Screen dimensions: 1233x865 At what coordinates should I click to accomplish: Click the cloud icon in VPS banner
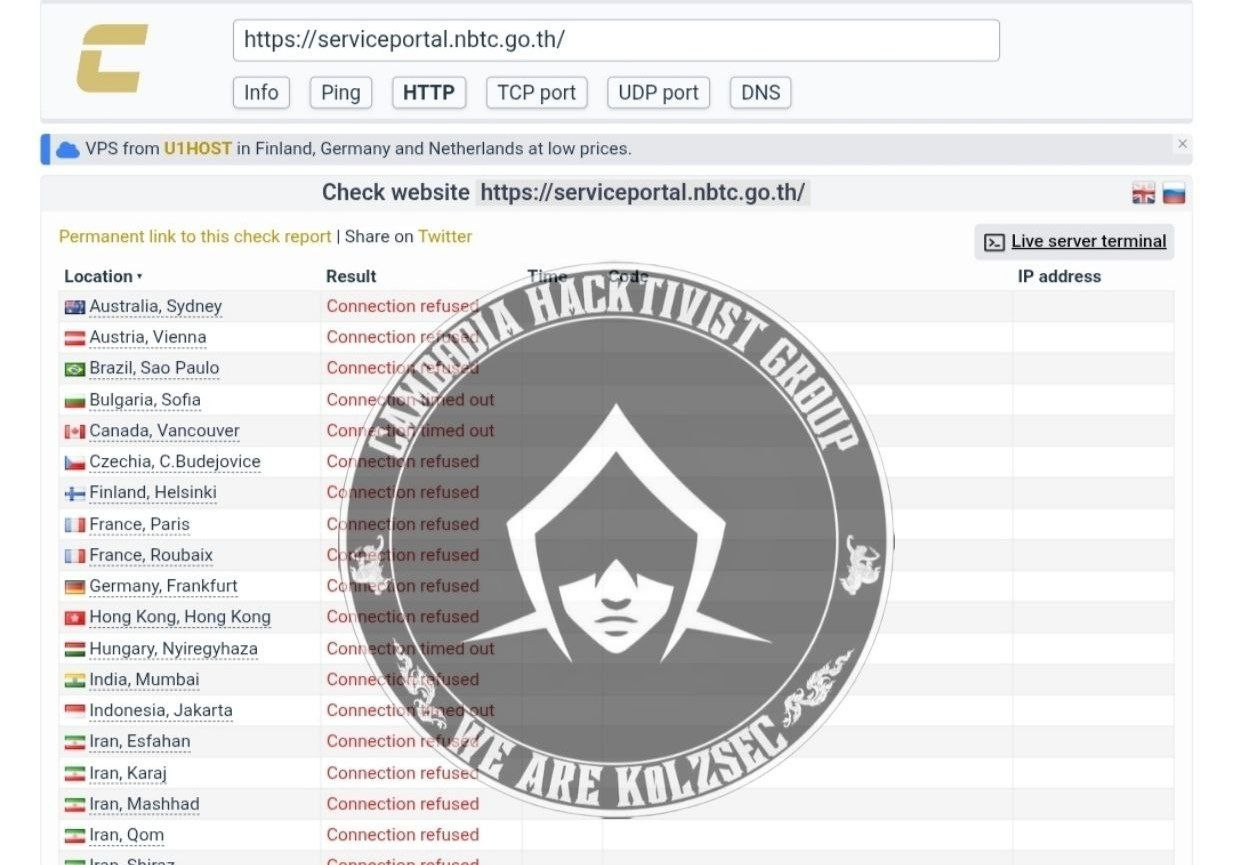click(x=68, y=149)
